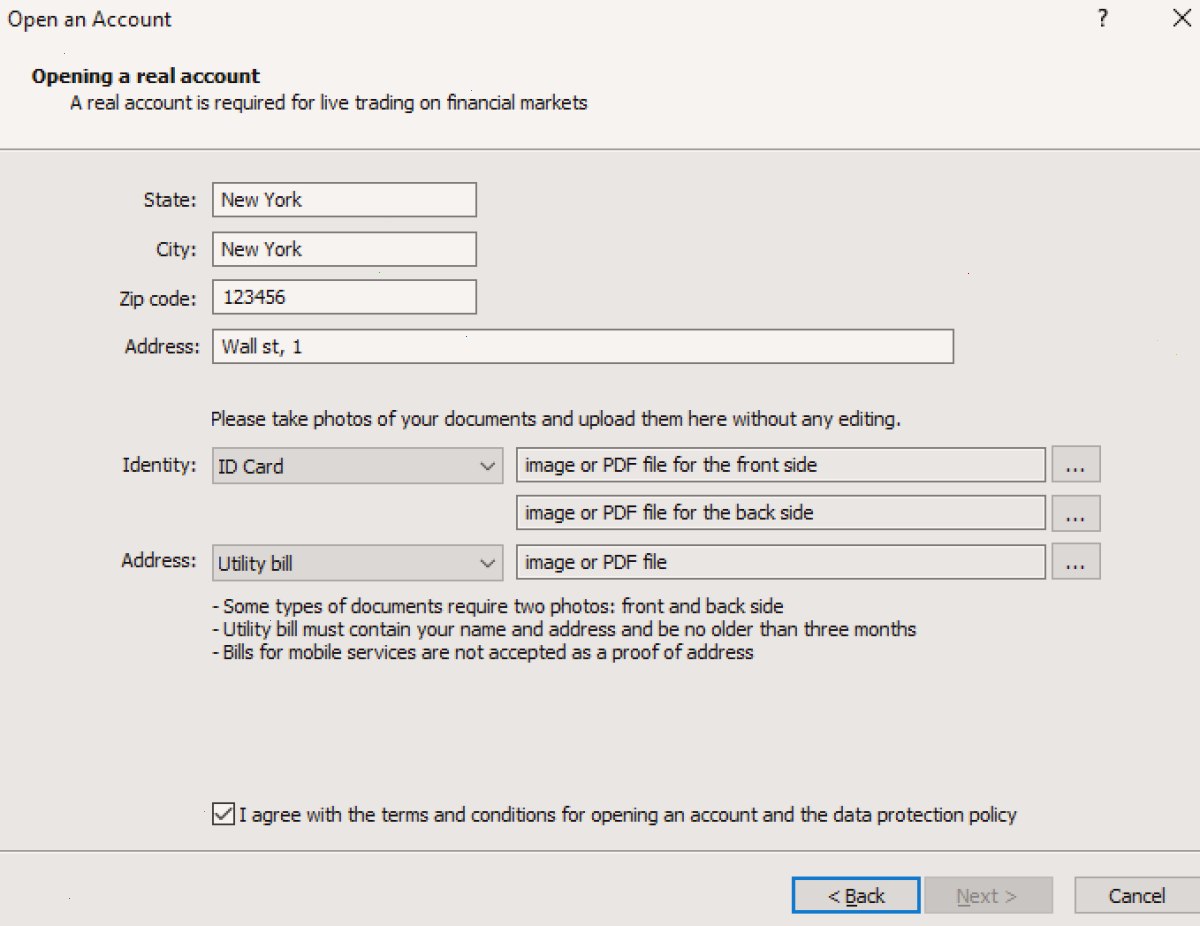
Task: Click the City input field
Action: pyautogui.click(x=344, y=249)
